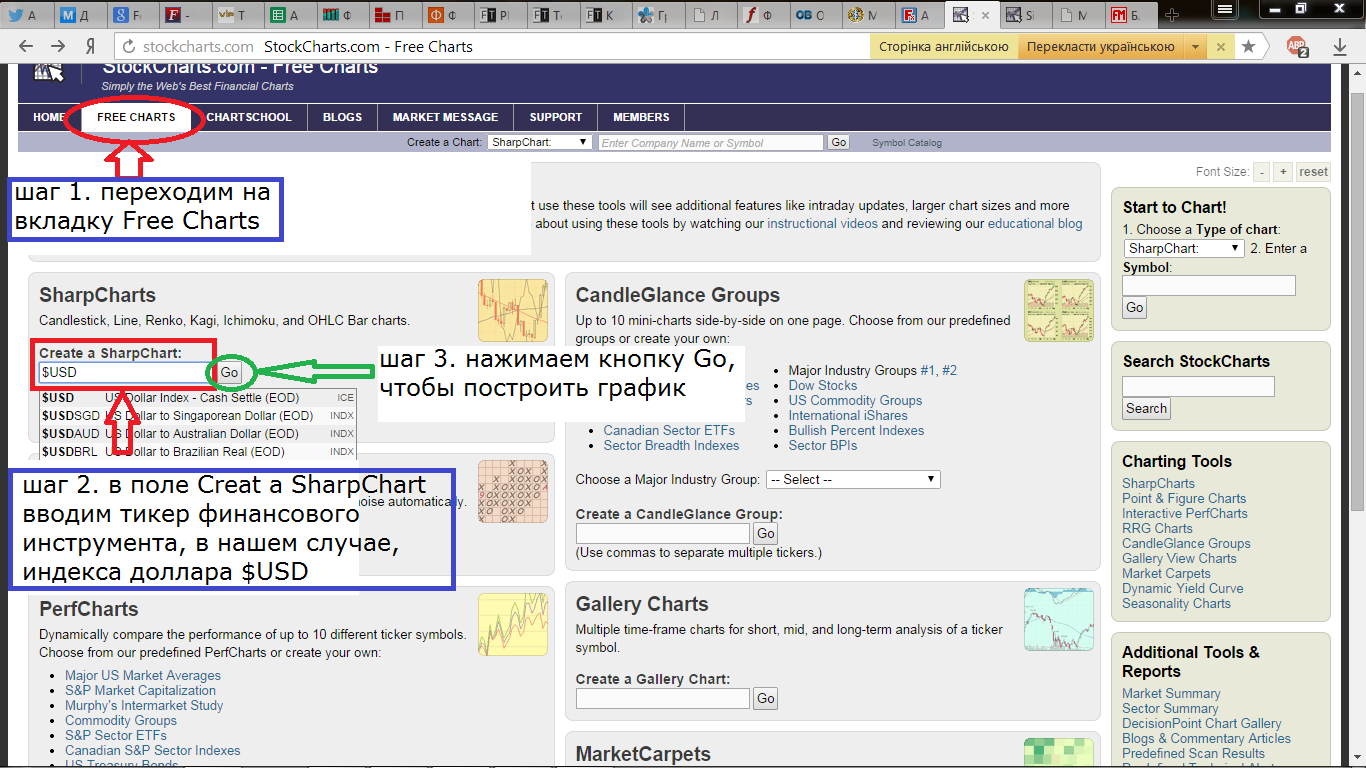Screen dimensions: 1366x768
Task: Open the SUPPORT menu item
Action: point(556,117)
